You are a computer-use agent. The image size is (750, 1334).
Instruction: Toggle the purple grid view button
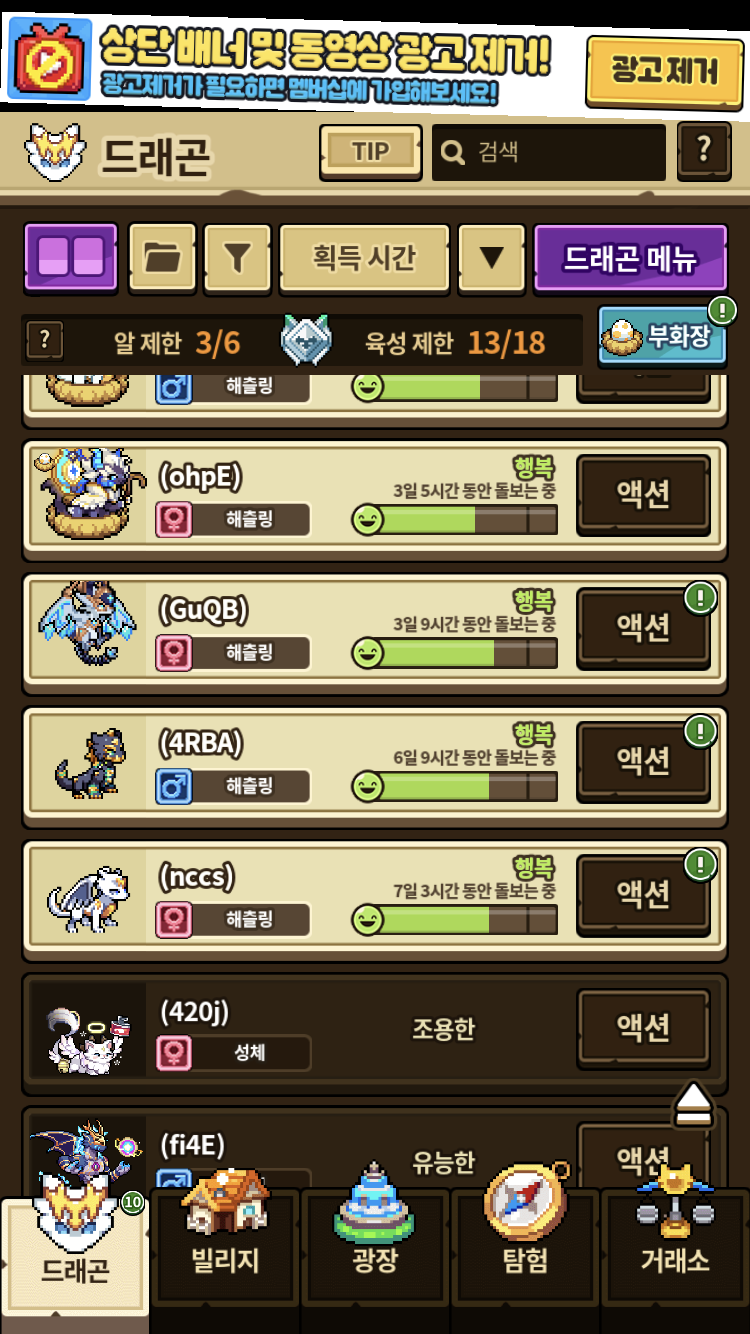71,258
